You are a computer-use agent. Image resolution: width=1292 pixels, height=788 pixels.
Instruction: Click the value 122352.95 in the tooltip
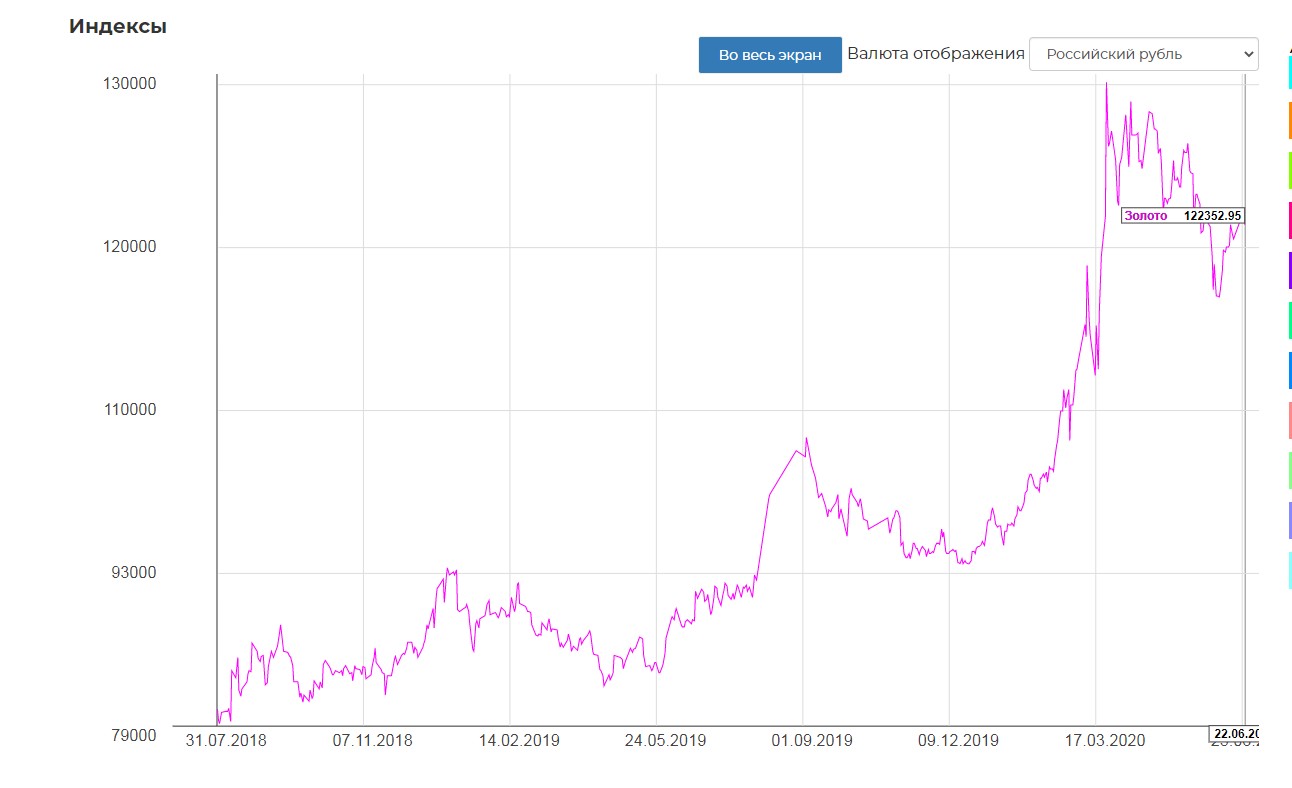tap(1212, 215)
